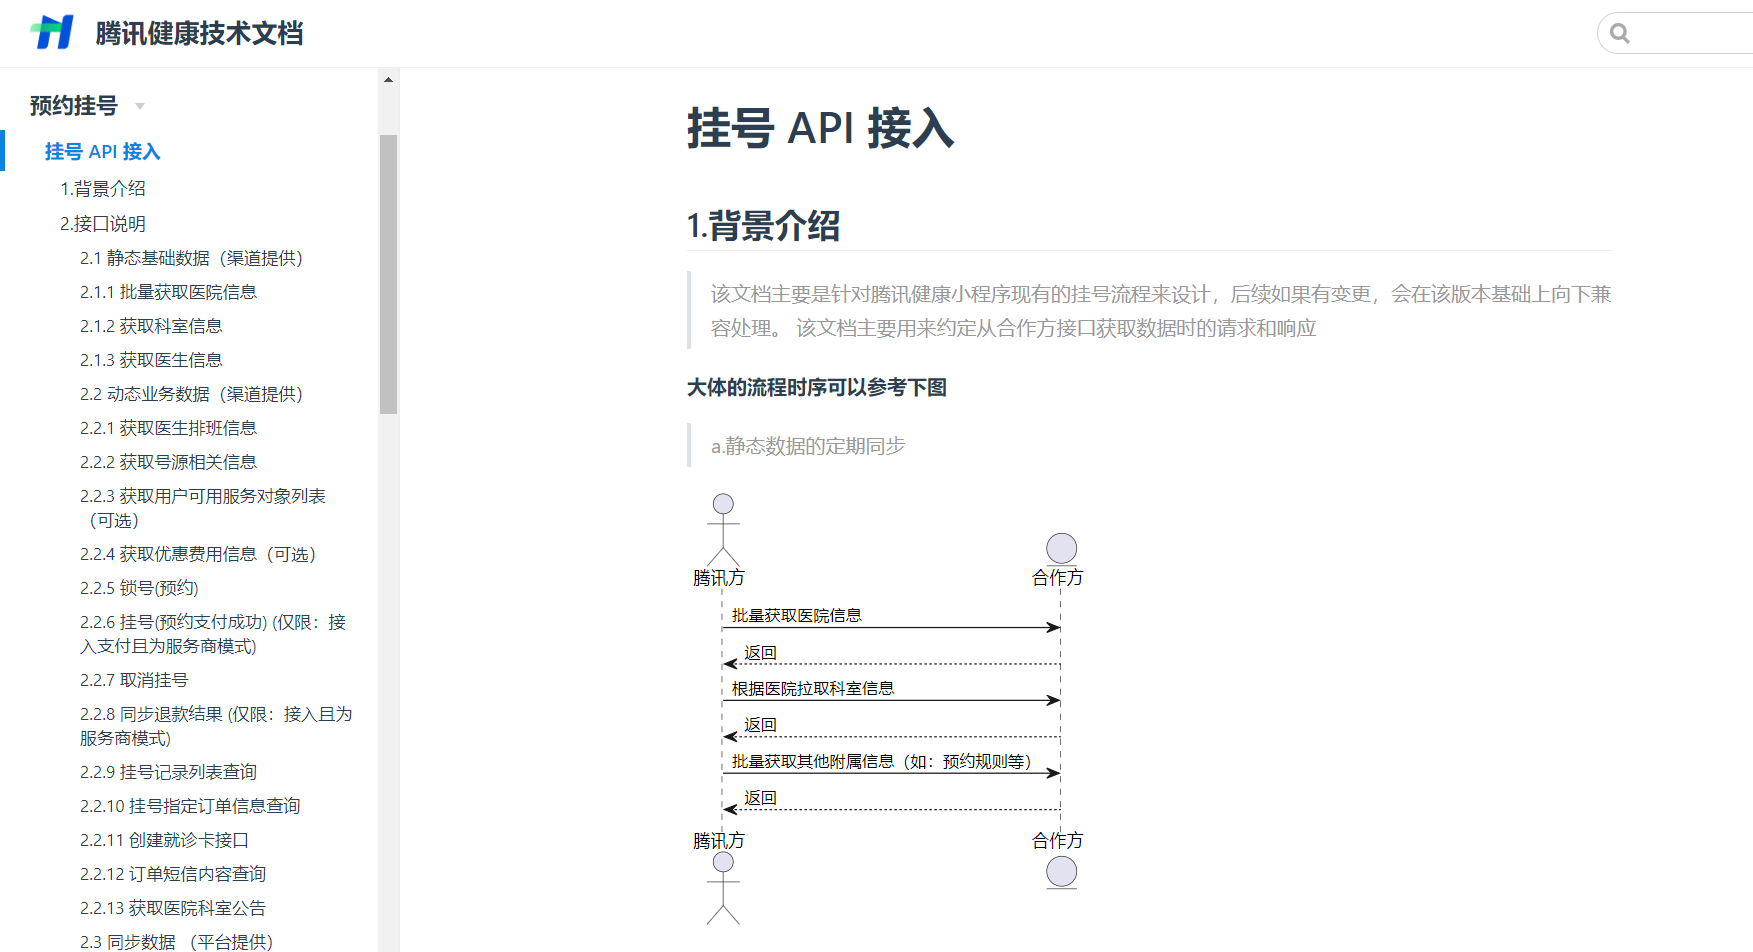Open 2.1 静态基础数据（渠道提供）

pos(191,258)
